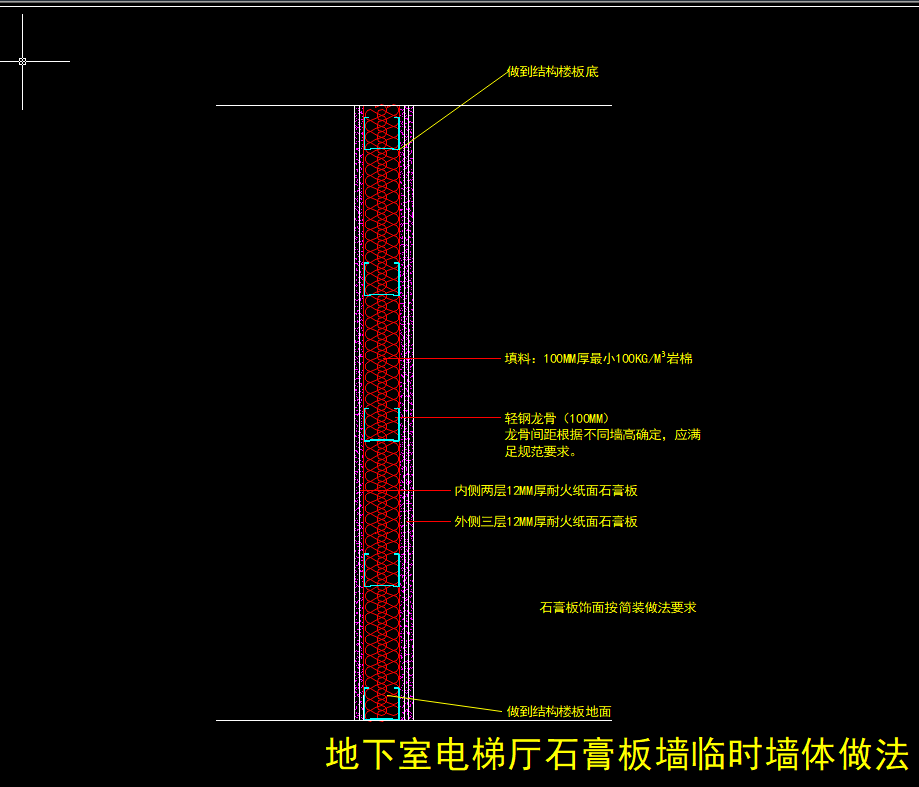Select the 做到结构楼板底 annotation text

click(x=552, y=72)
